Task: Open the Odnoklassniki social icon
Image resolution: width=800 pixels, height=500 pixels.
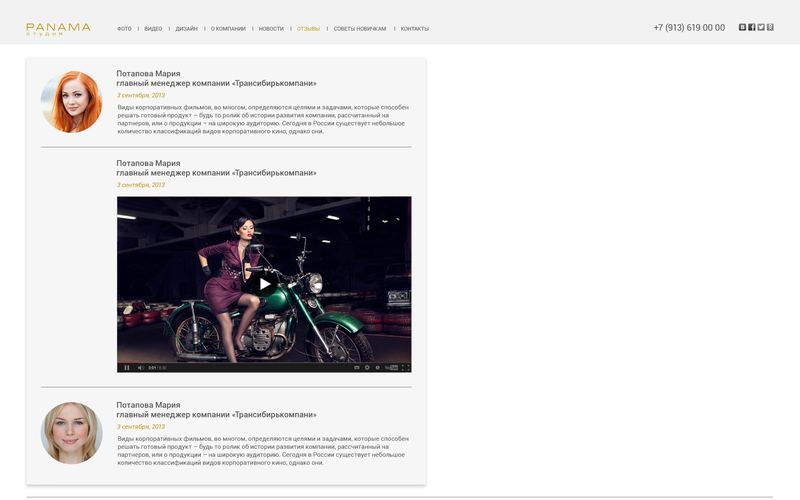Action: point(770,27)
